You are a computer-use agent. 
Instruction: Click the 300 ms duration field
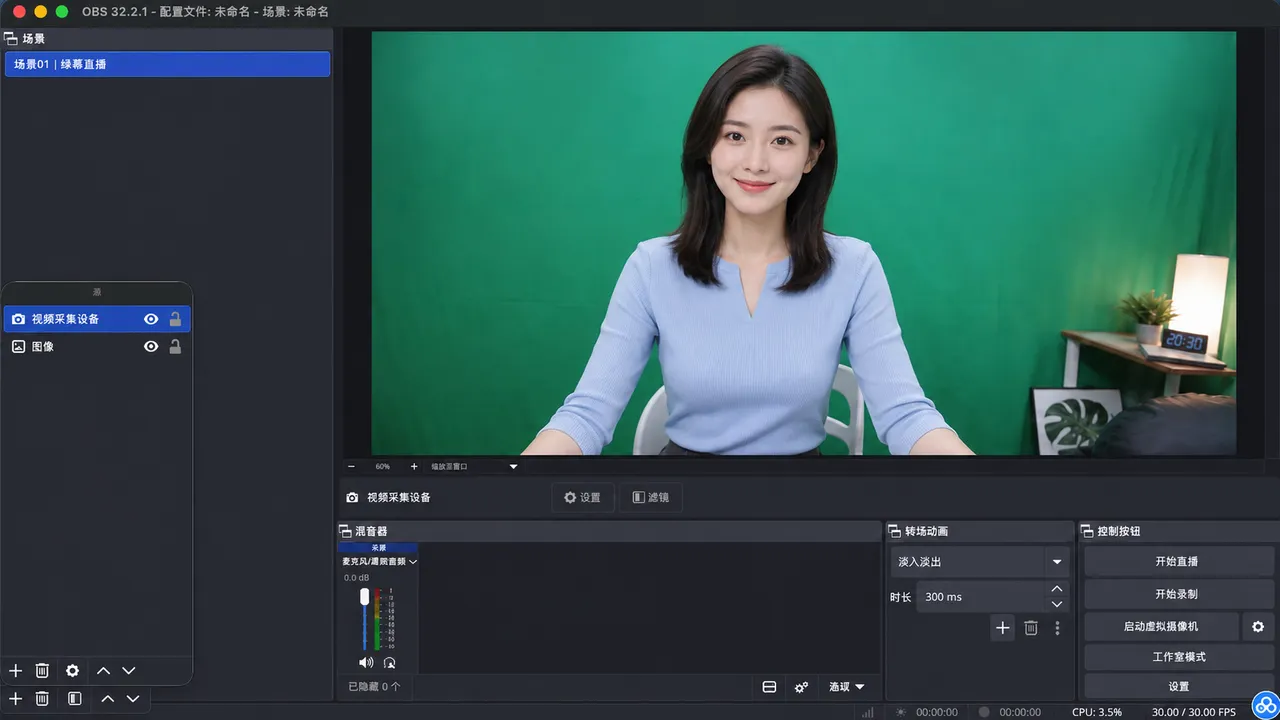(x=980, y=597)
